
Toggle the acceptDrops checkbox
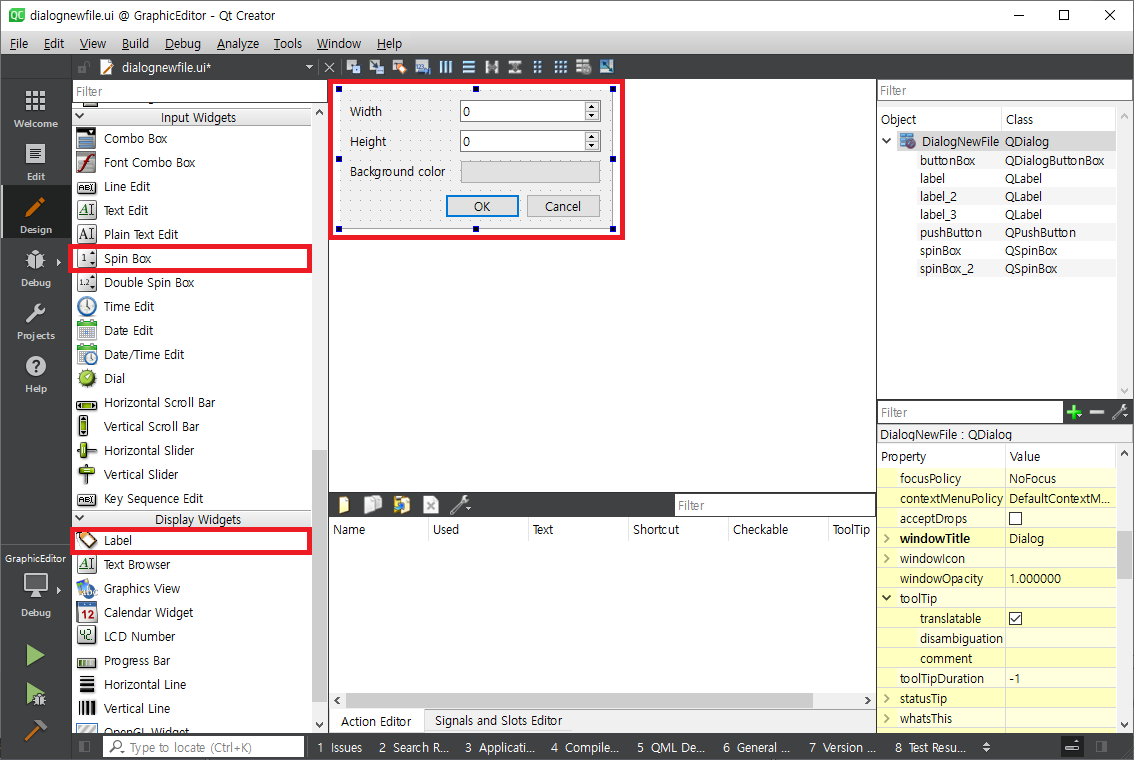[x=1015, y=518]
